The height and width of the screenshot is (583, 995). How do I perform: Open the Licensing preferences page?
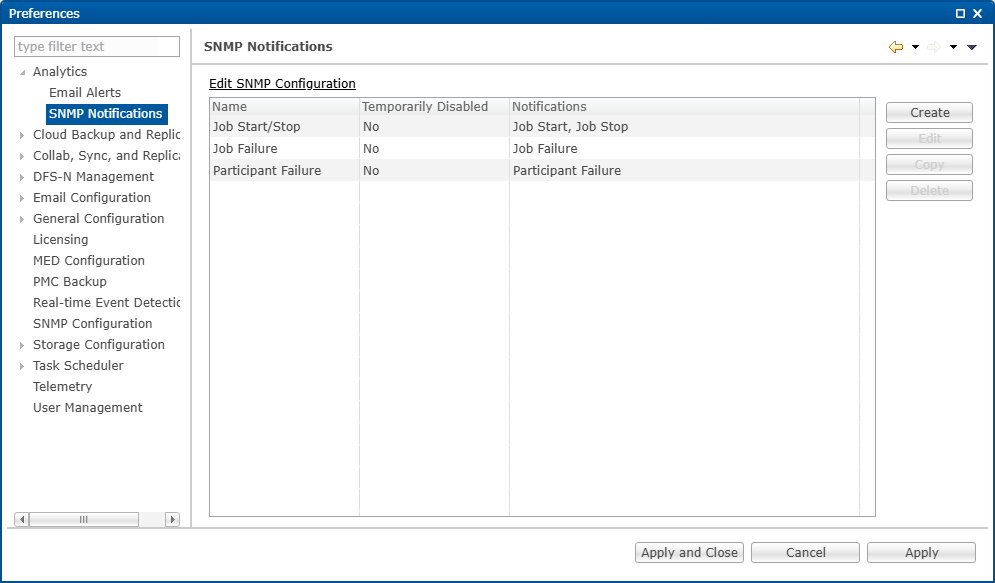pyautogui.click(x=60, y=240)
